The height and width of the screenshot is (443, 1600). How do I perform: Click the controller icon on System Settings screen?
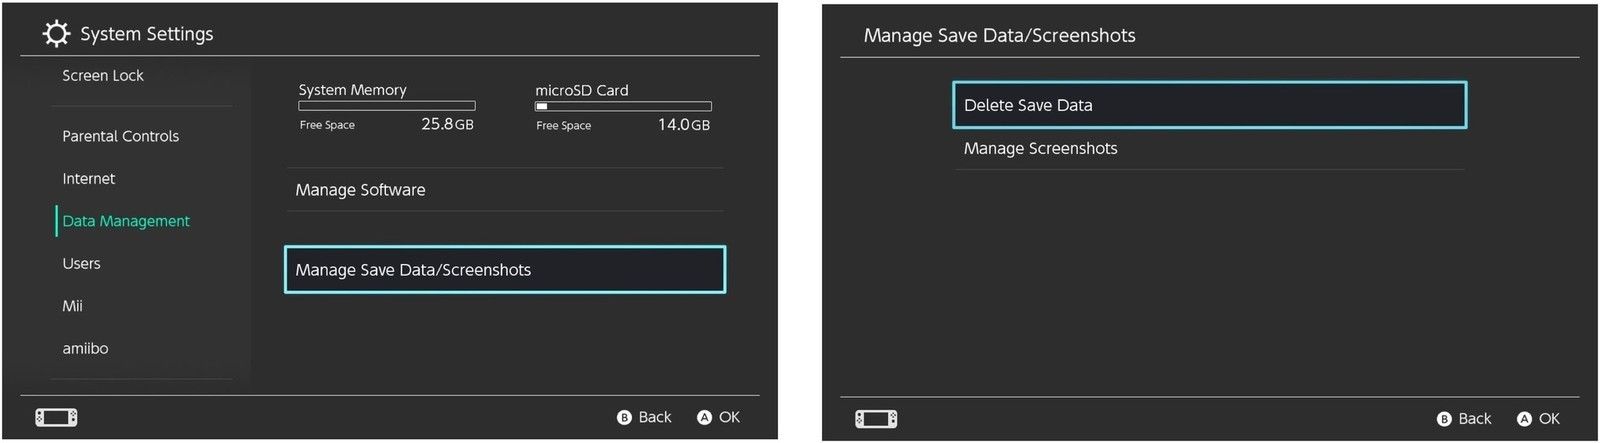click(56, 417)
